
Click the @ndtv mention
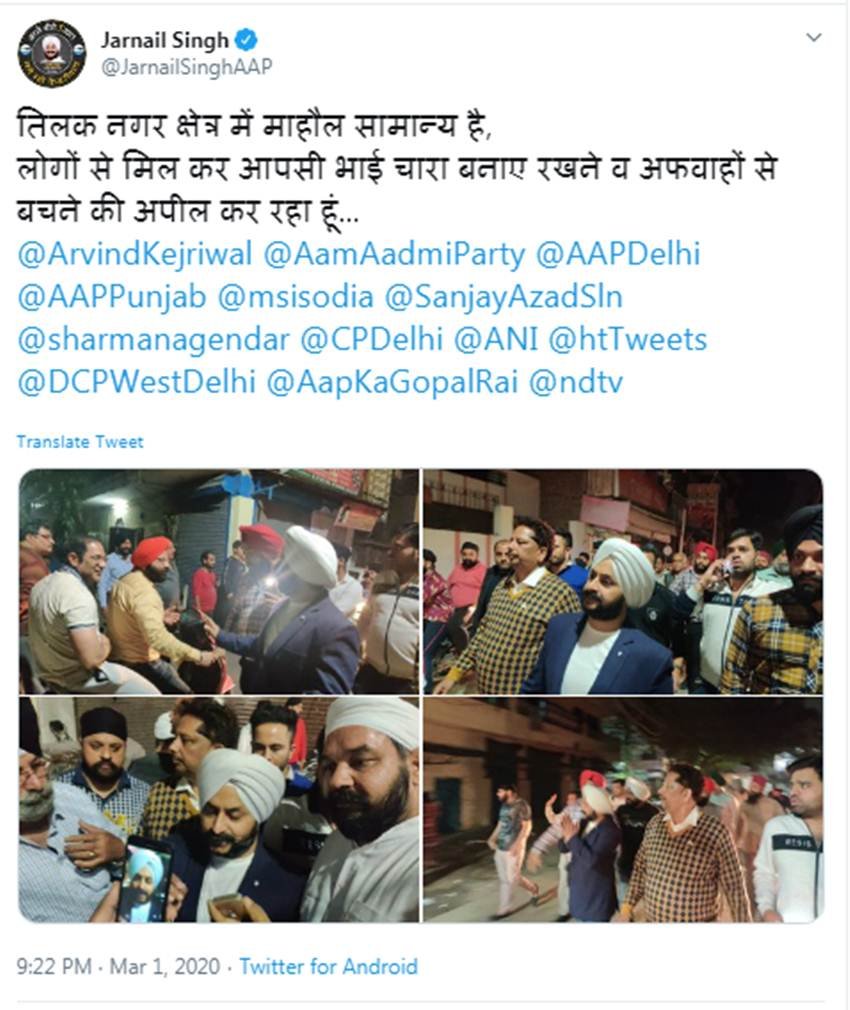(x=576, y=382)
